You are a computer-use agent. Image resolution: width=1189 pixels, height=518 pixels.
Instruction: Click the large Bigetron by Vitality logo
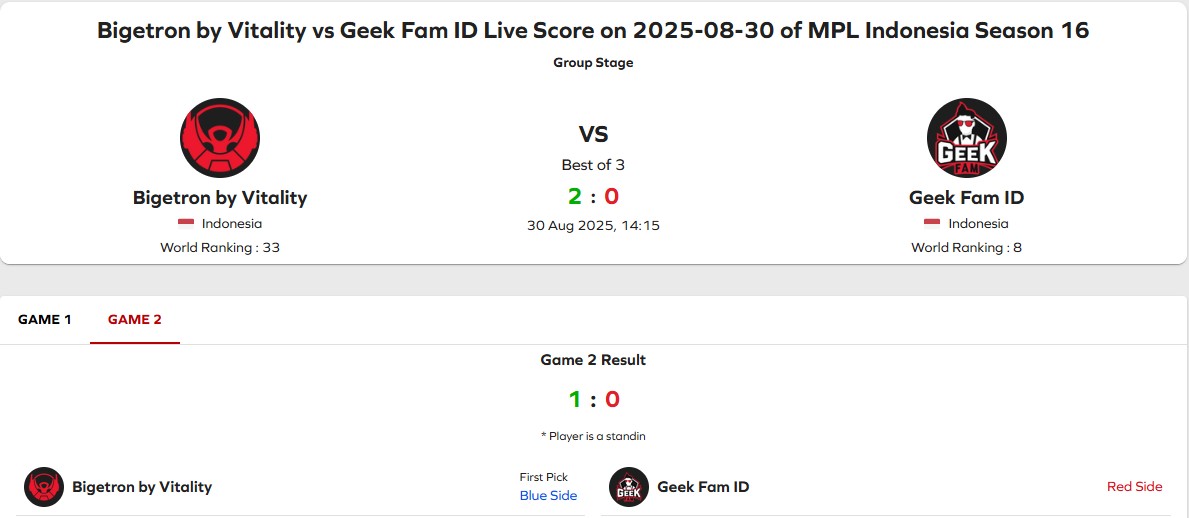pos(220,138)
